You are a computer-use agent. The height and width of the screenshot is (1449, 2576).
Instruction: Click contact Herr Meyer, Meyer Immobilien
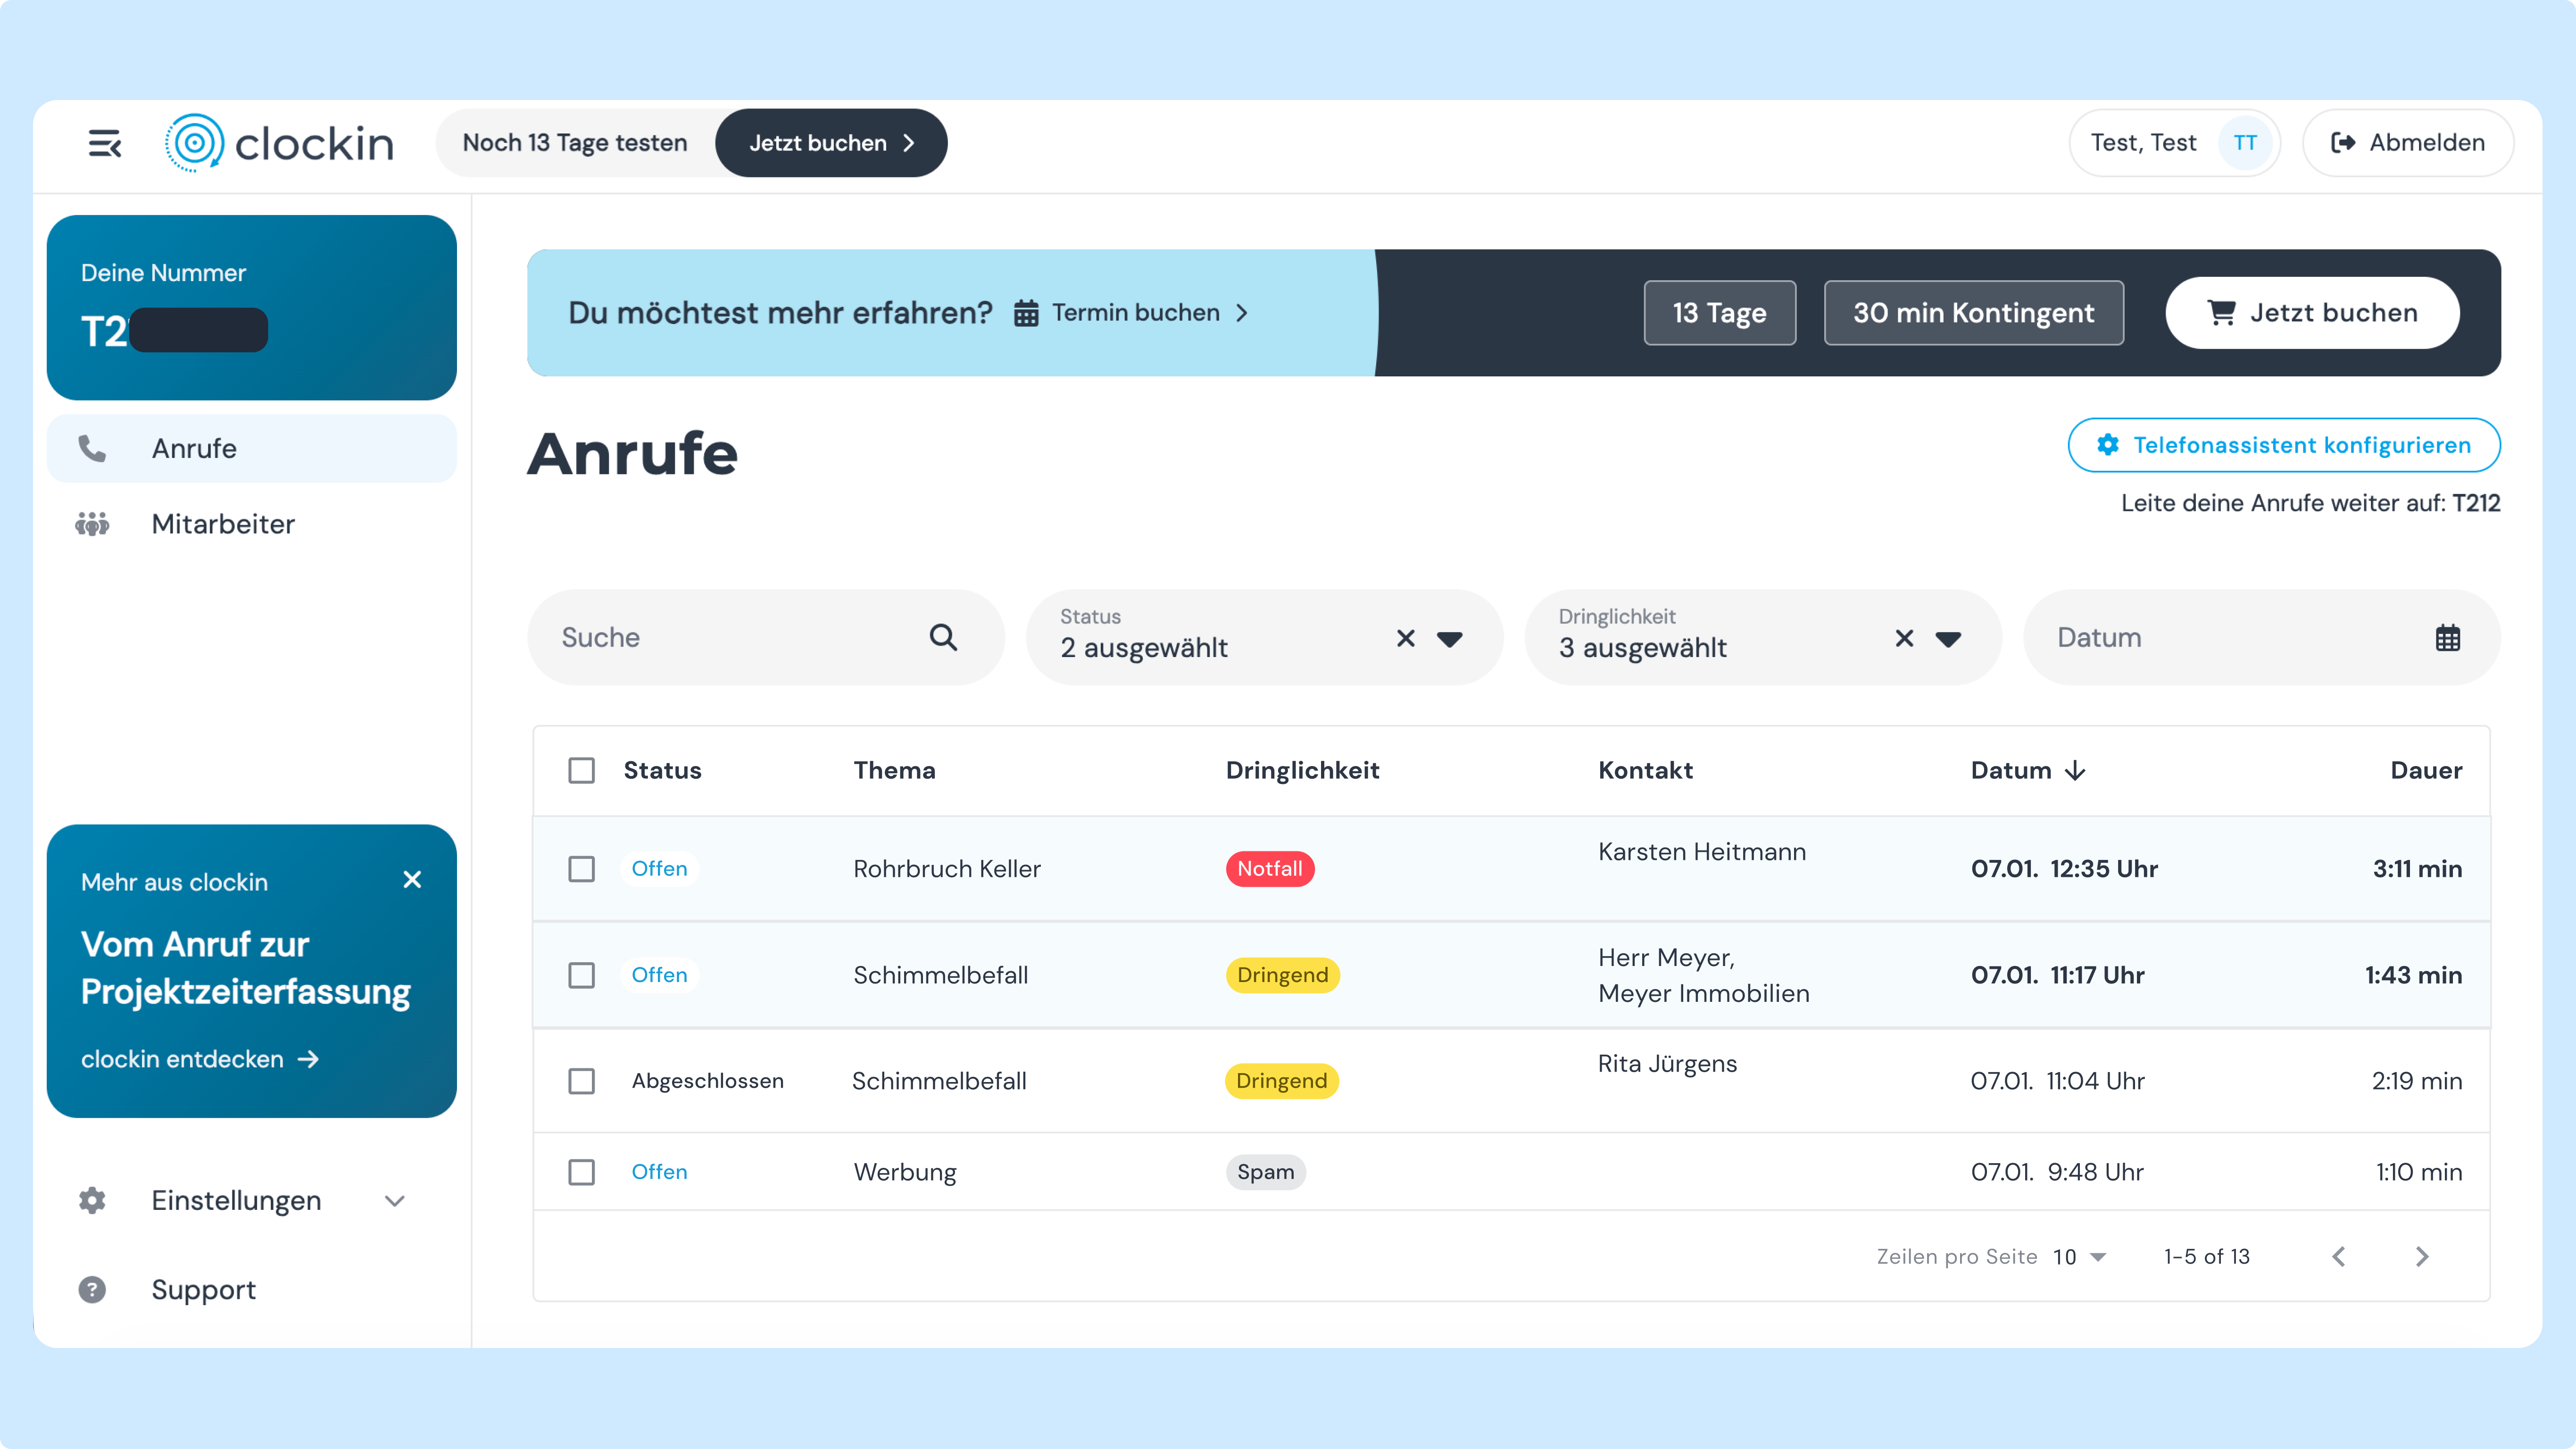(x=1704, y=976)
